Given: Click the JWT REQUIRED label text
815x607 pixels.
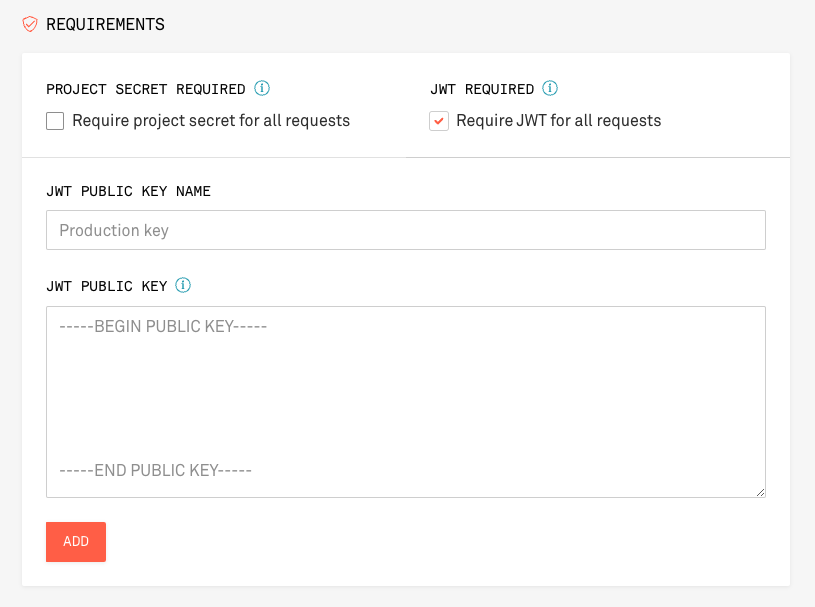Looking at the screenshot, I should [x=482, y=89].
